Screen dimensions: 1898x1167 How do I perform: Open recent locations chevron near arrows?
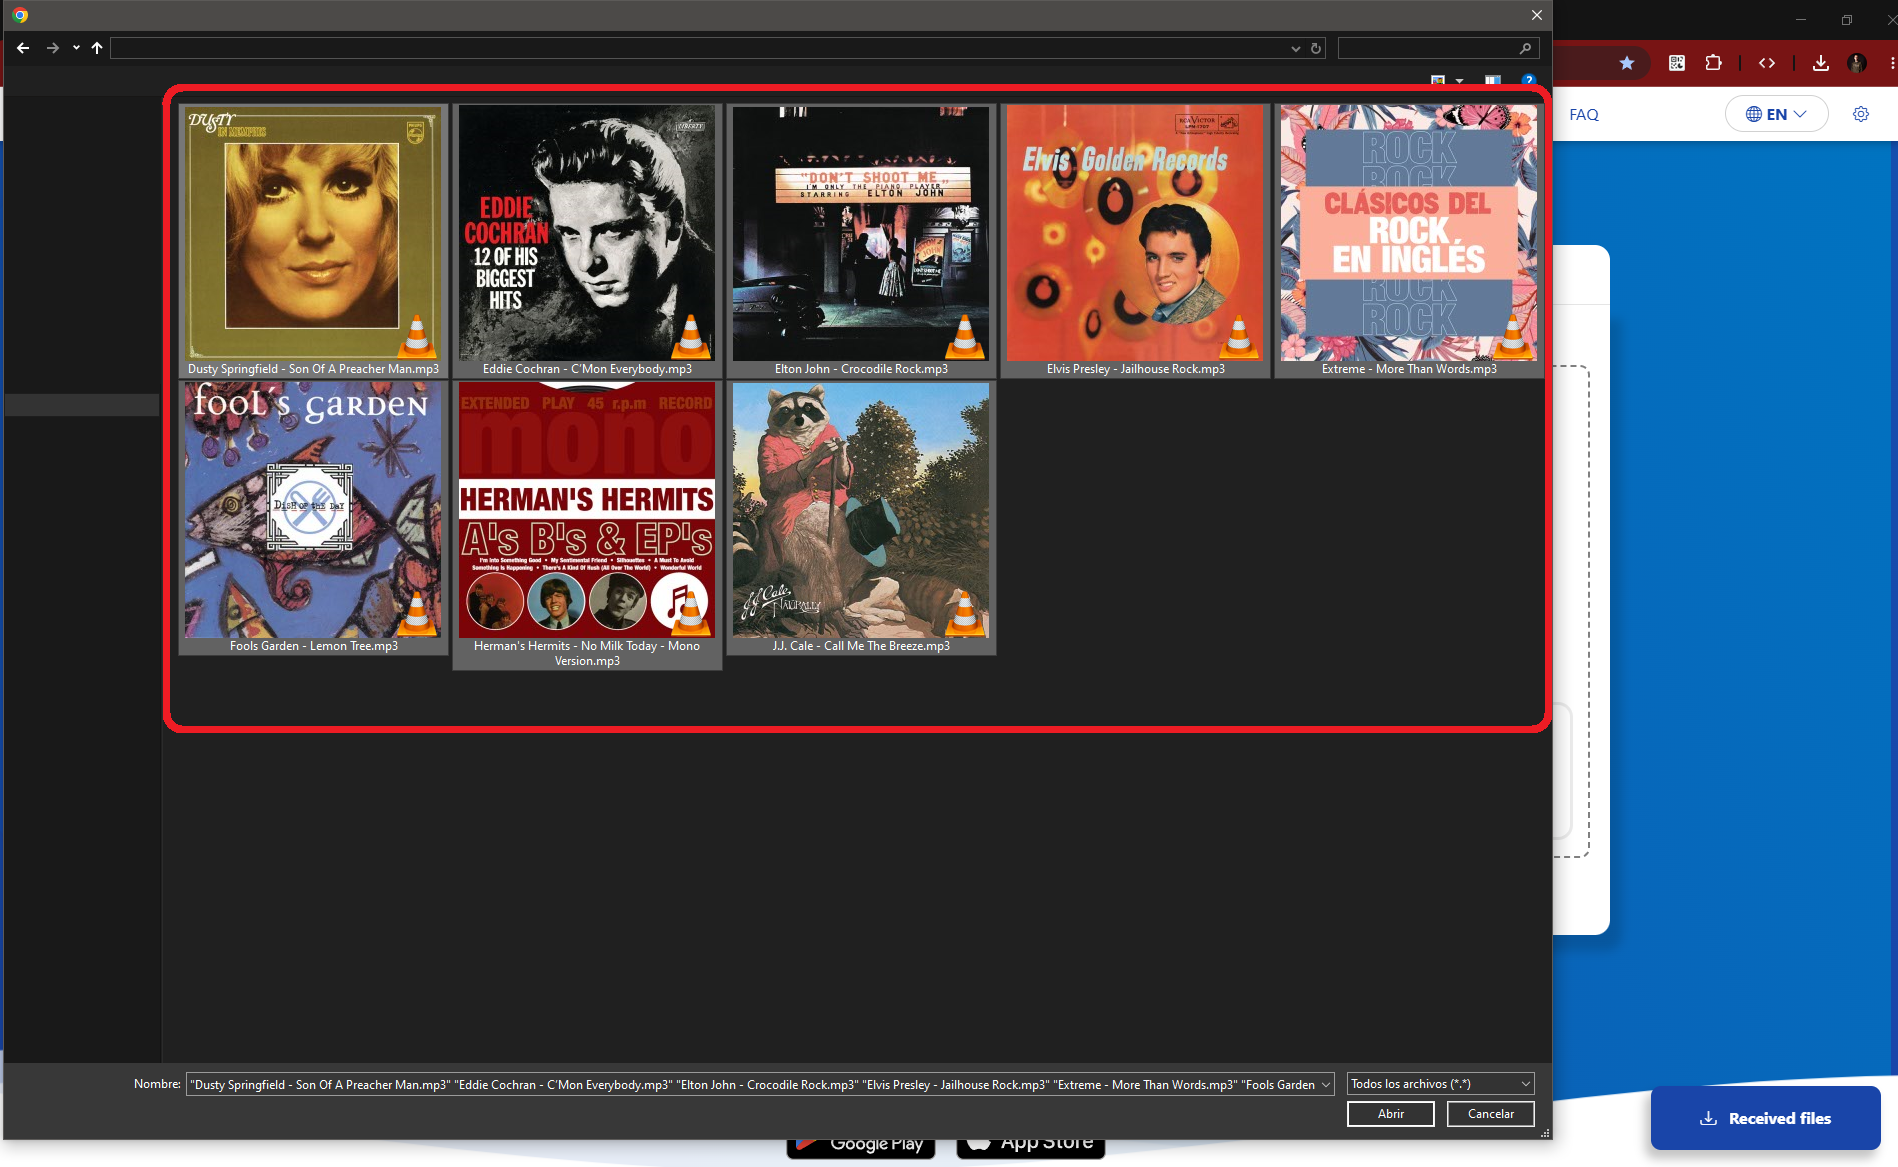(76, 48)
